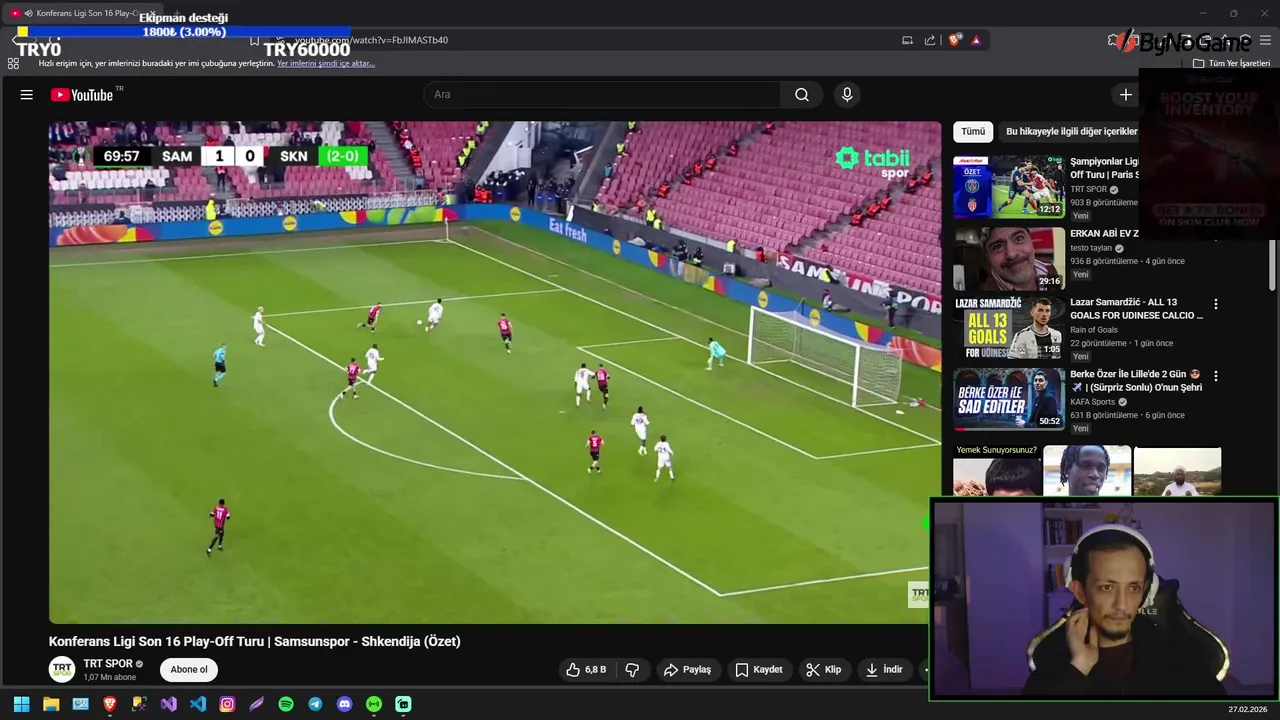This screenshot has width=1280, height=720.
Task: Select the Konferans Ligi Son 16 browser tab
Action: tap(83, 13)
